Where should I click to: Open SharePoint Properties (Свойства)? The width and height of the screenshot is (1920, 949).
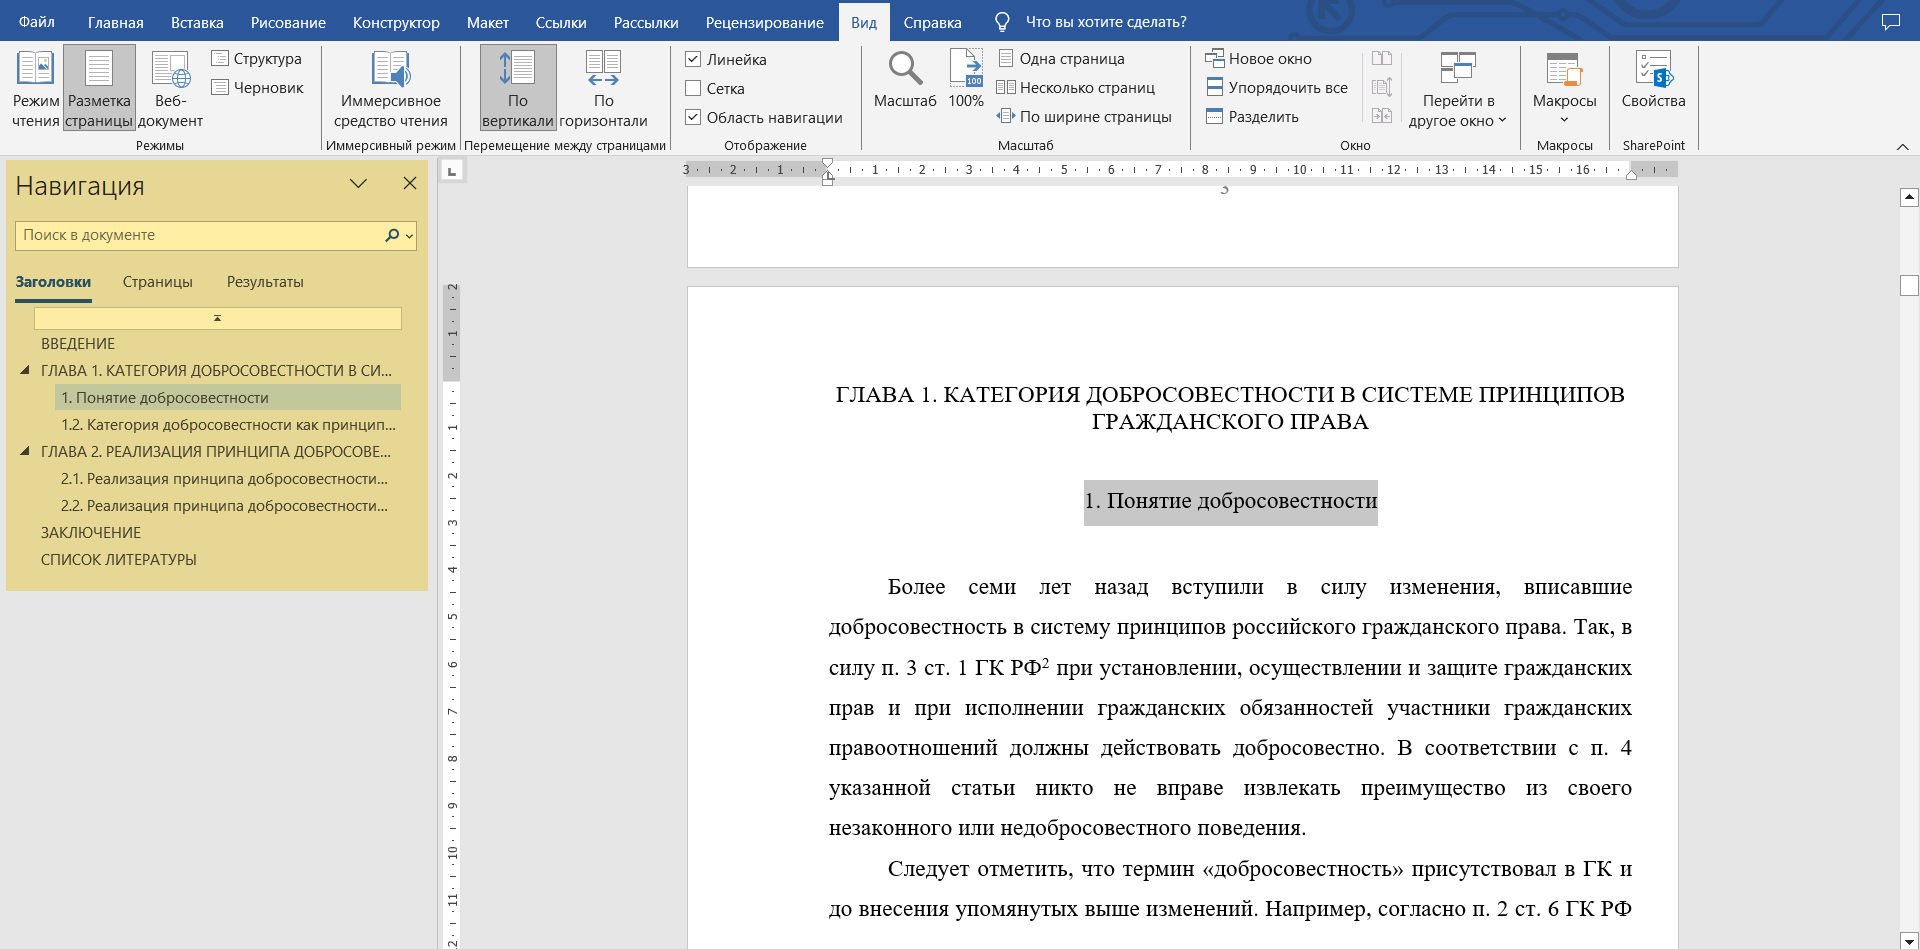coord(1653,80)
